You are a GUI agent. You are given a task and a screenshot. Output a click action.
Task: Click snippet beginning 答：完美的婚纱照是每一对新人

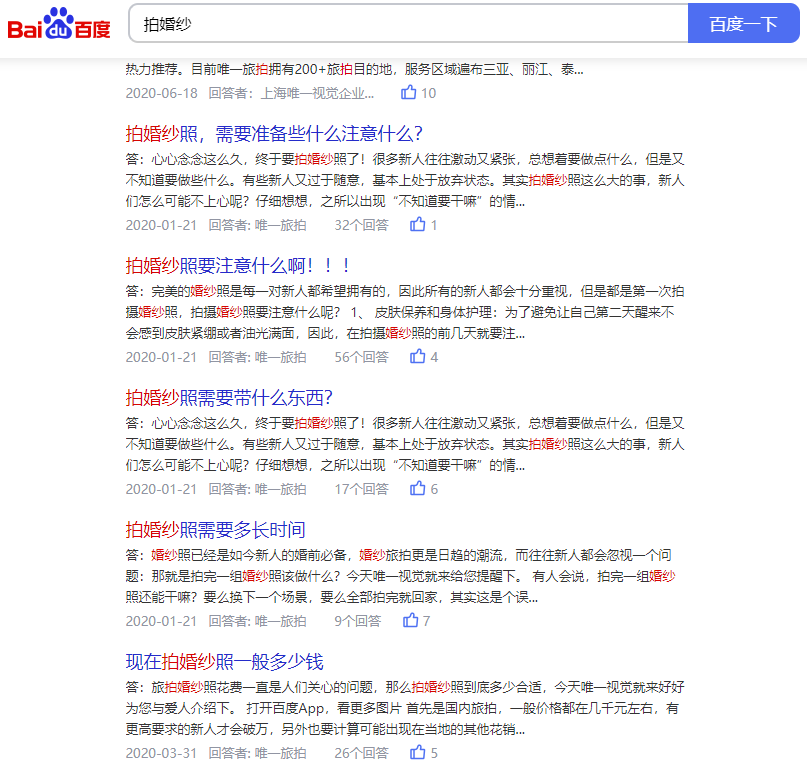(405, 312)
